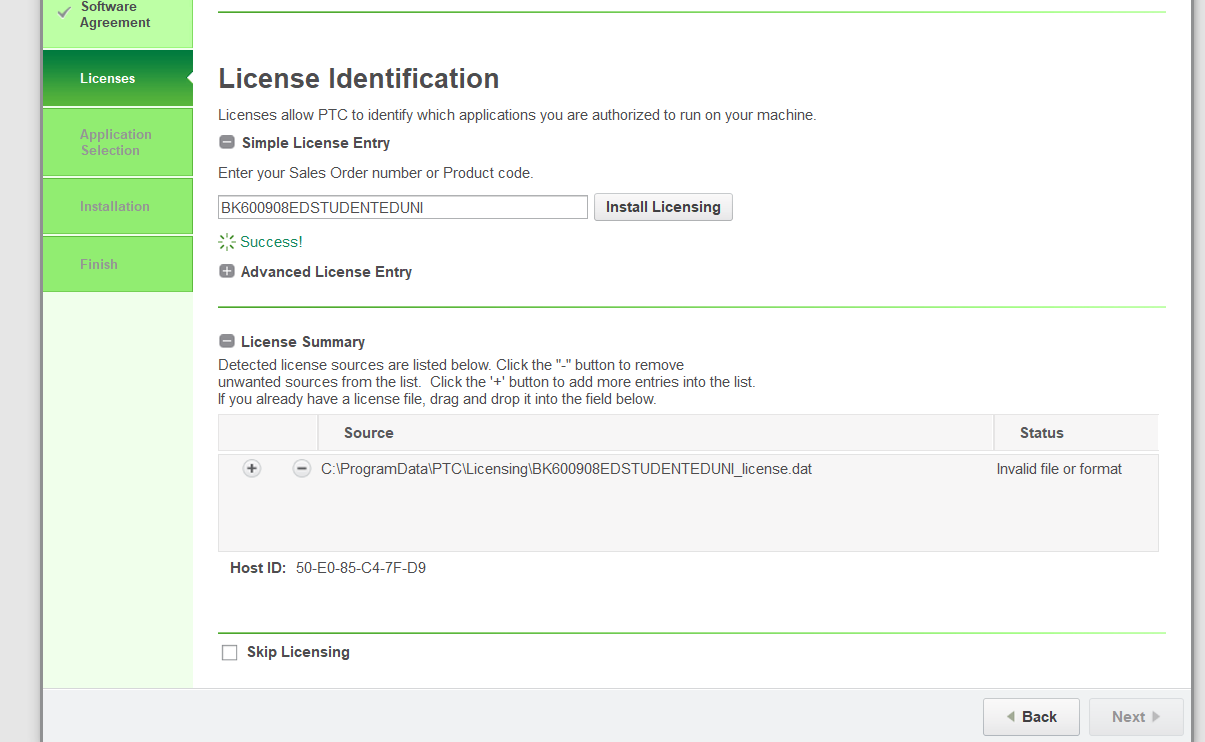Click the disabled Next button
Screen dimensions: 1205x742
(1135, 716)
